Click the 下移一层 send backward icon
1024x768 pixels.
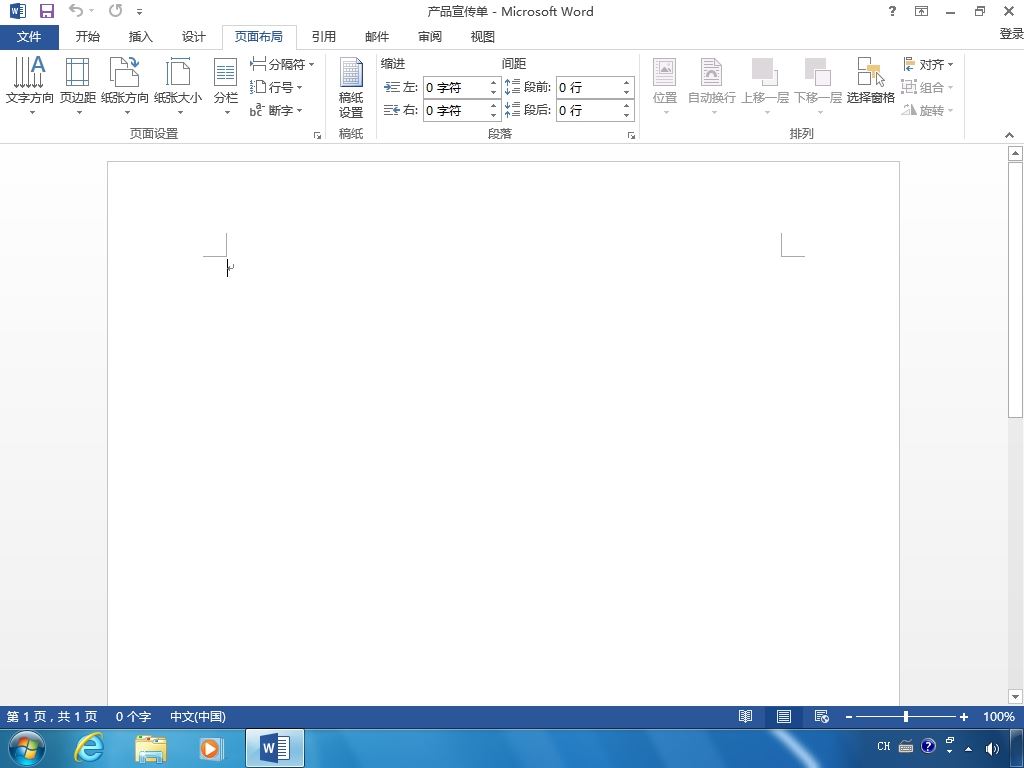click(x=818, y=86)
